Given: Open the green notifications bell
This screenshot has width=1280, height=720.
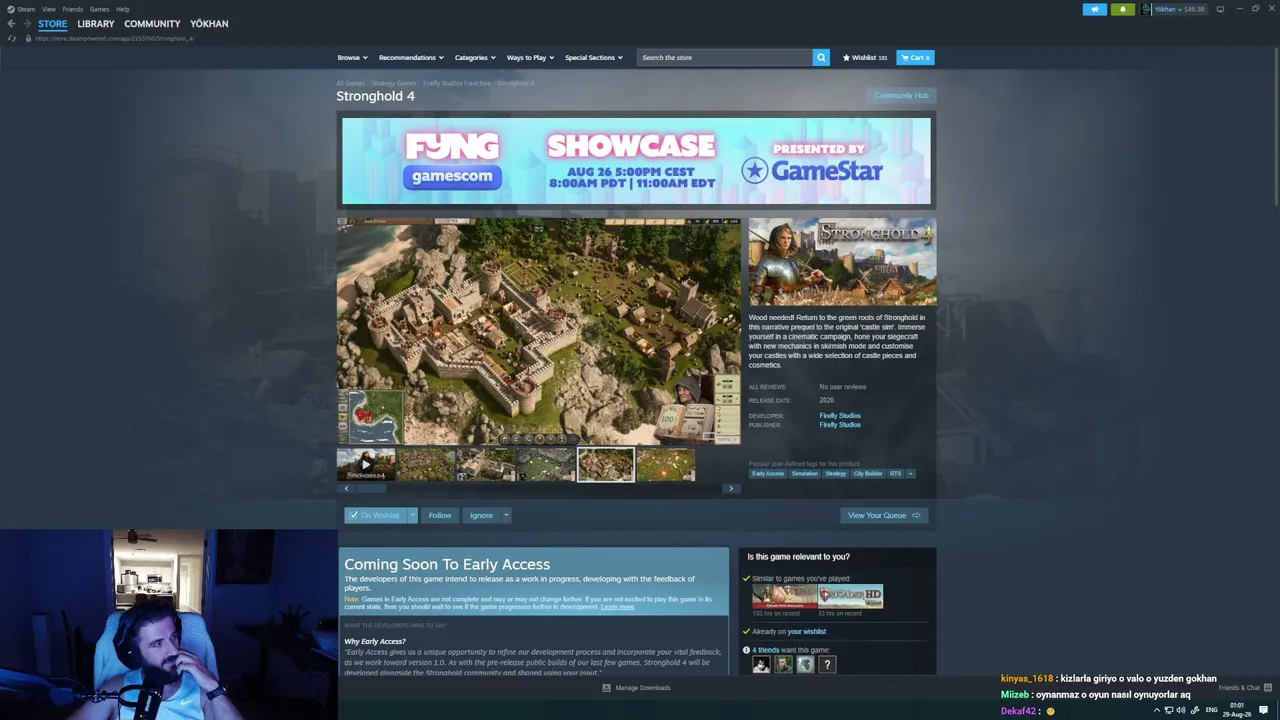Looking at the screenshot, I should tap(1122, 9).
